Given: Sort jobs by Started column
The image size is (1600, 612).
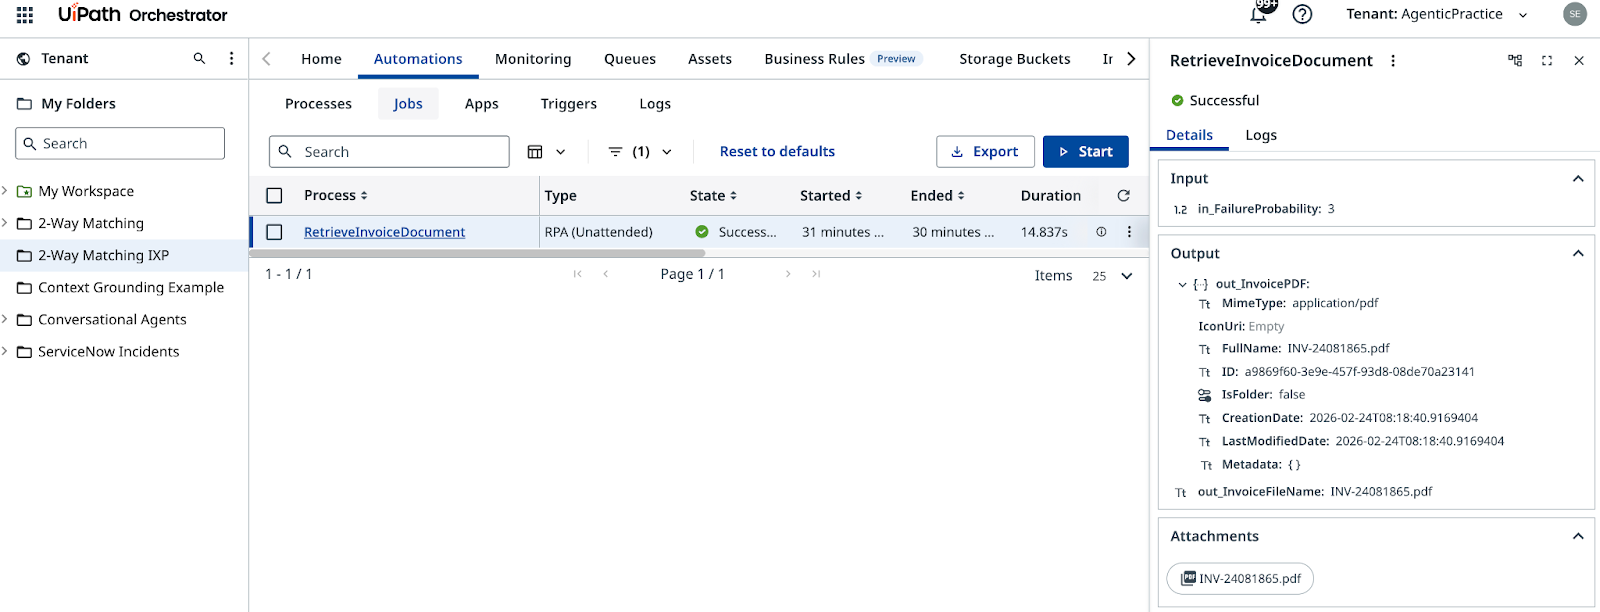Looking at the screenshot, I should tap(831, 196).
